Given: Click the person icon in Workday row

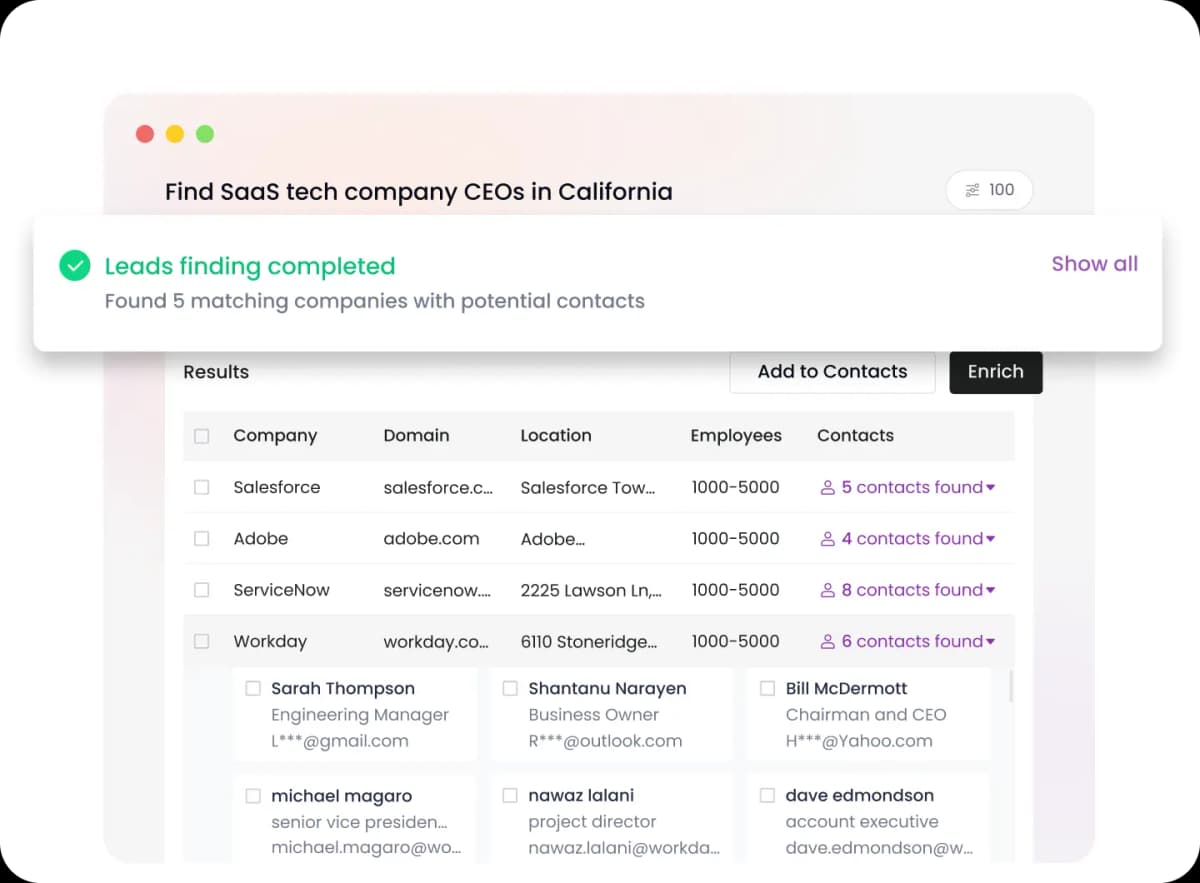Looking at the screenshot, I should pos(828,642).
